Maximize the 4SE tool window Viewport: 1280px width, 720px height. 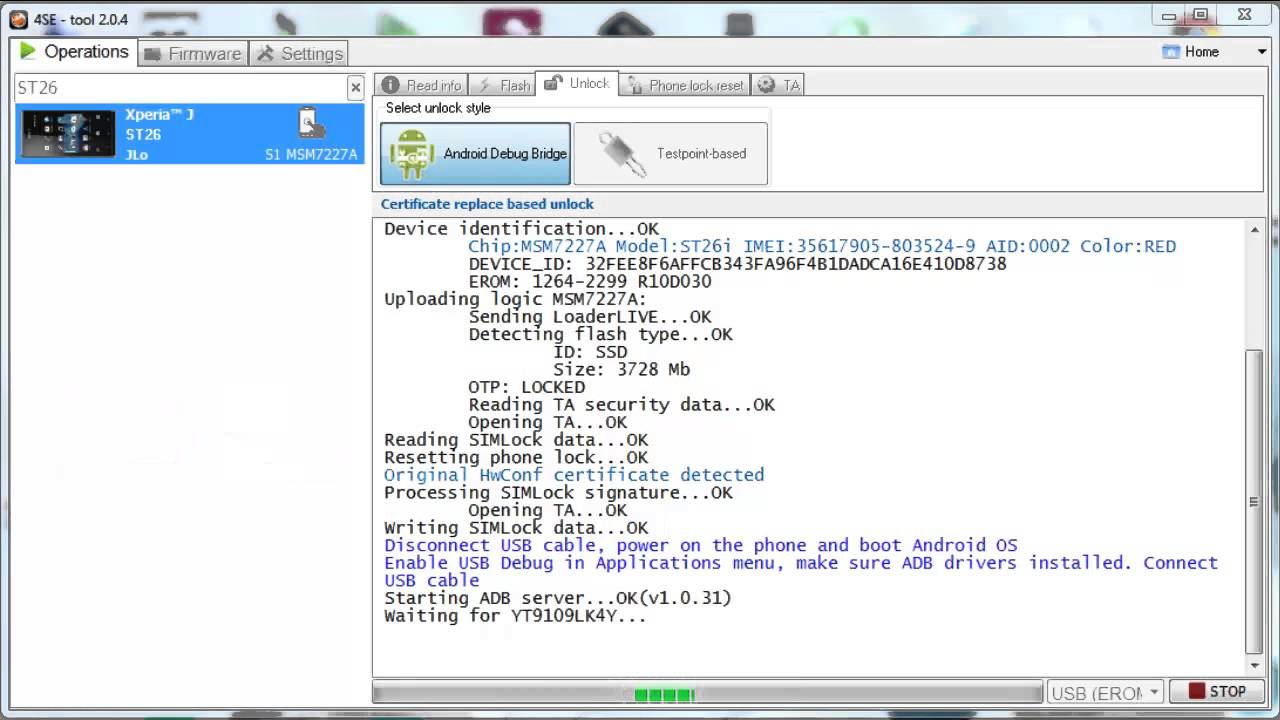[x=1201, y=15]
